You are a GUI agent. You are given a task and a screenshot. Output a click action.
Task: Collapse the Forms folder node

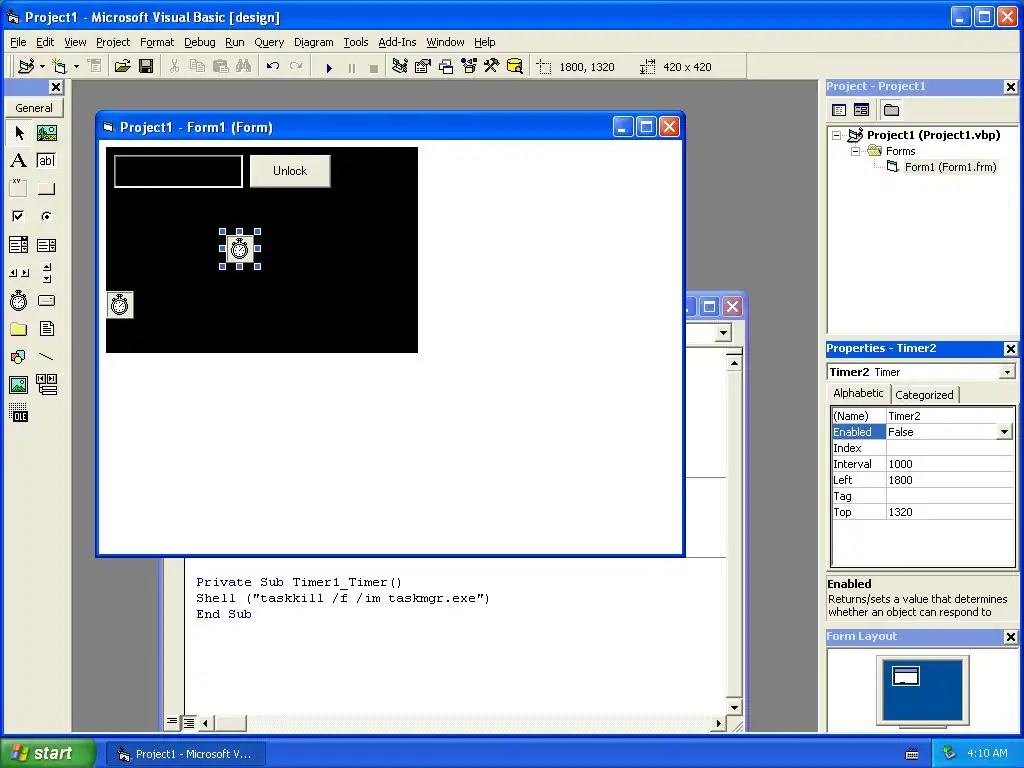point(855,151)
